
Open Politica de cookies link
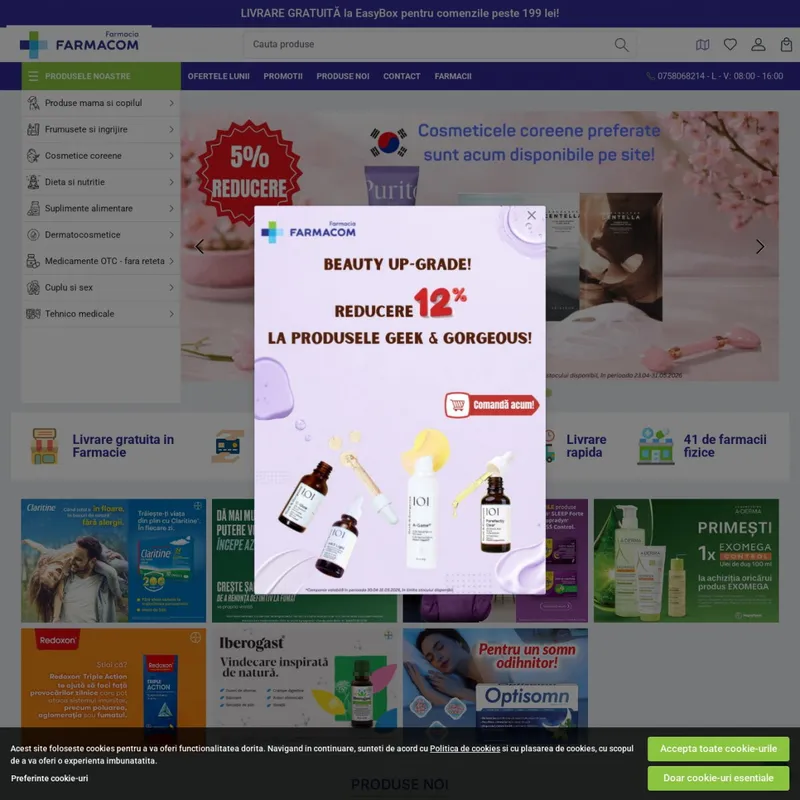tap(464, 748)
